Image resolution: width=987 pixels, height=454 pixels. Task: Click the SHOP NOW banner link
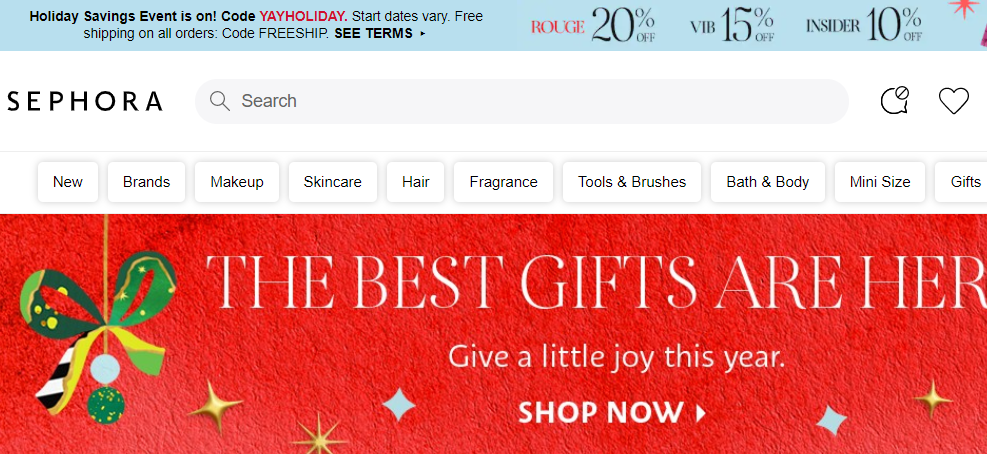point(612,413)
